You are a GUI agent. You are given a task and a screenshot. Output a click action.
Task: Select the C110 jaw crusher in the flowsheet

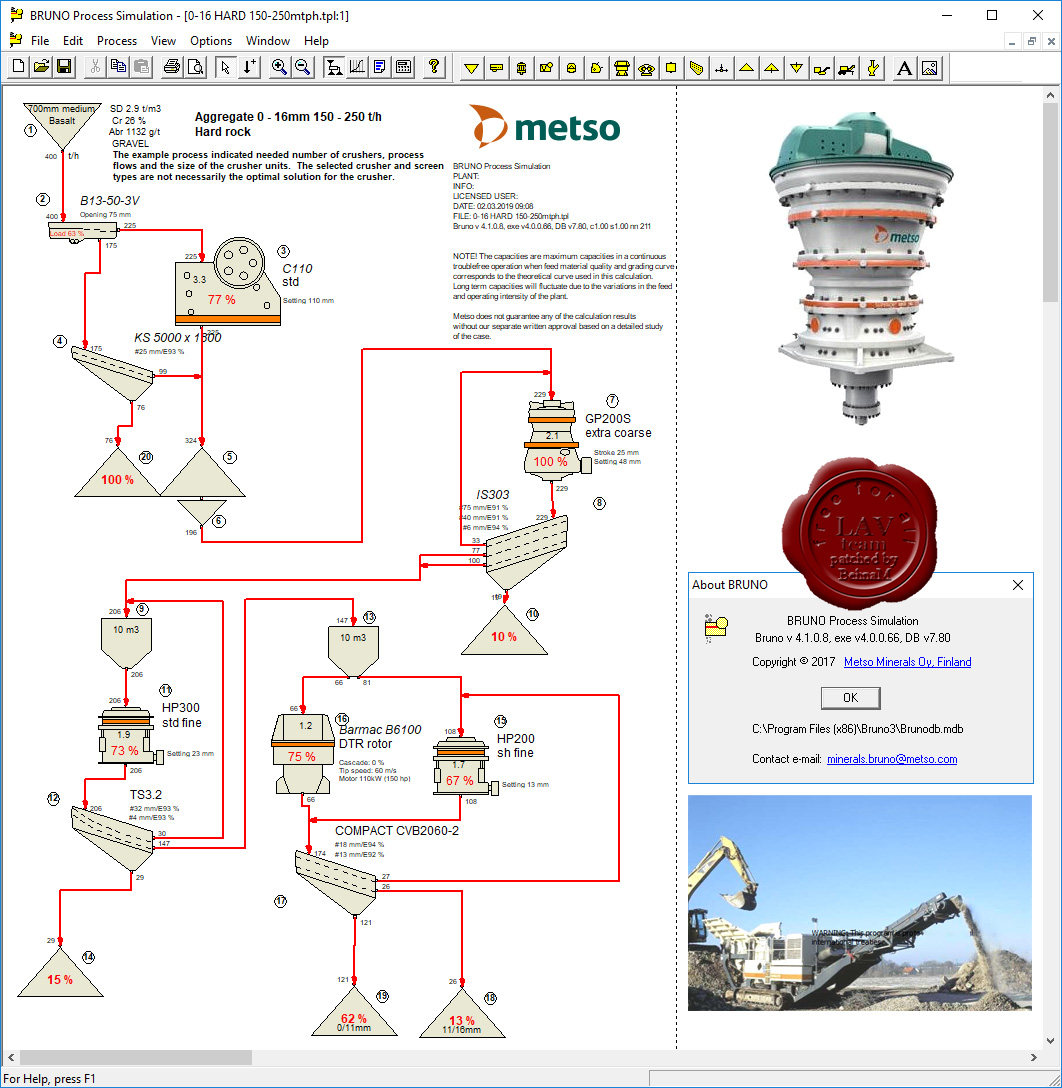[228, 282]
